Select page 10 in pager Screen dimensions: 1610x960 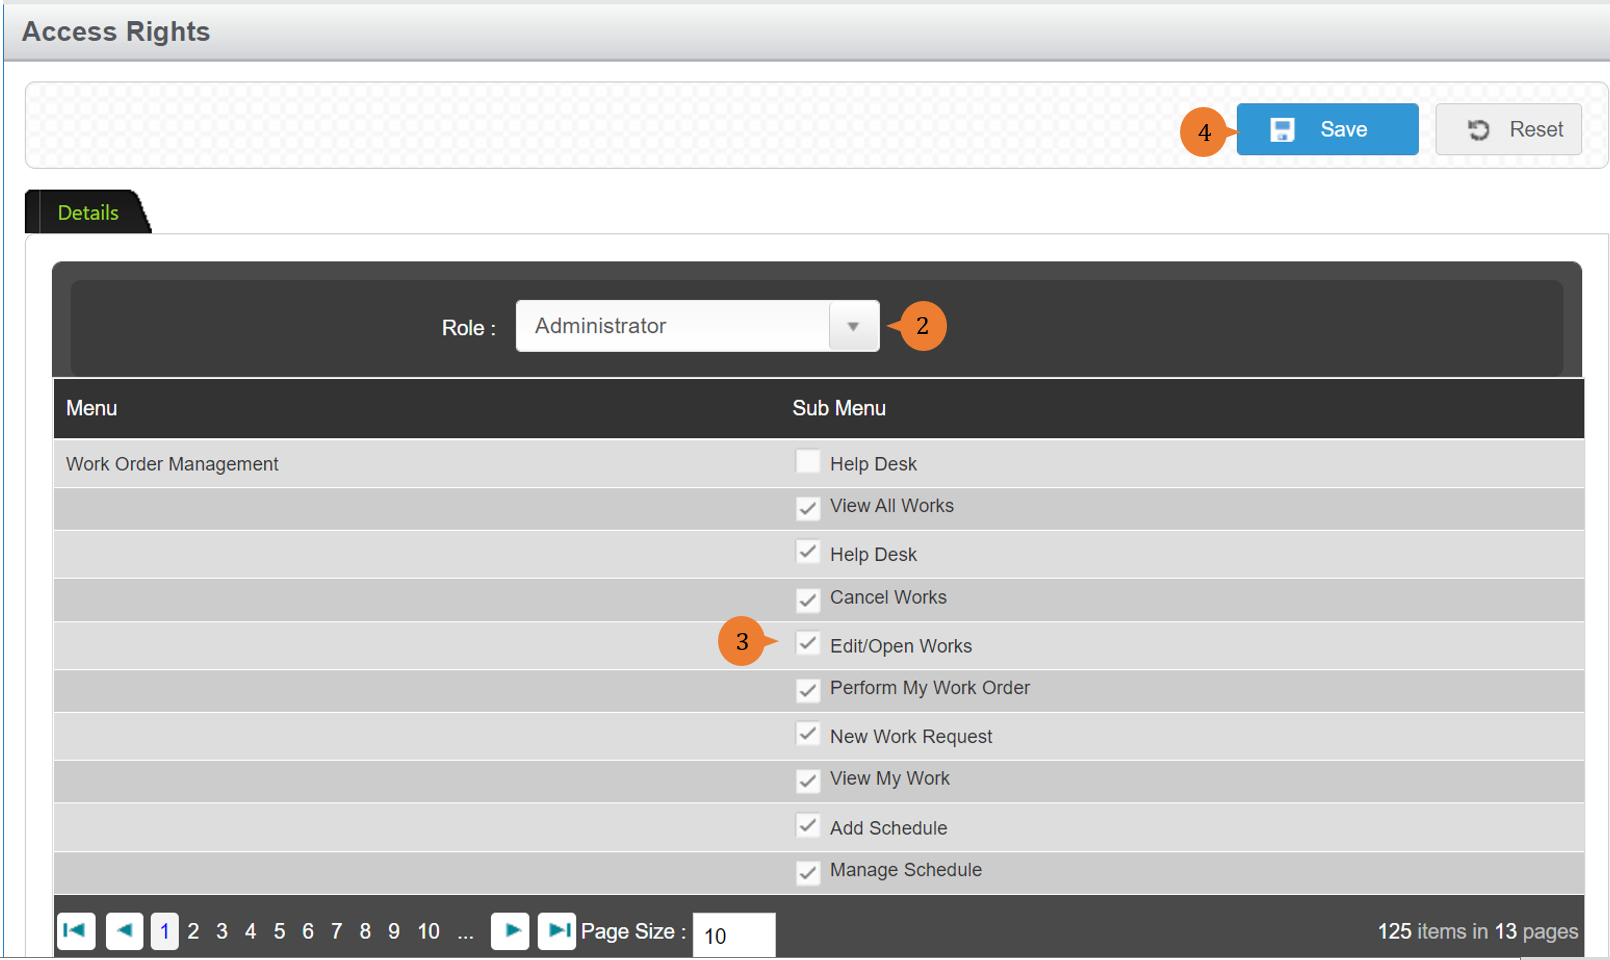click(x=428, y=932)
